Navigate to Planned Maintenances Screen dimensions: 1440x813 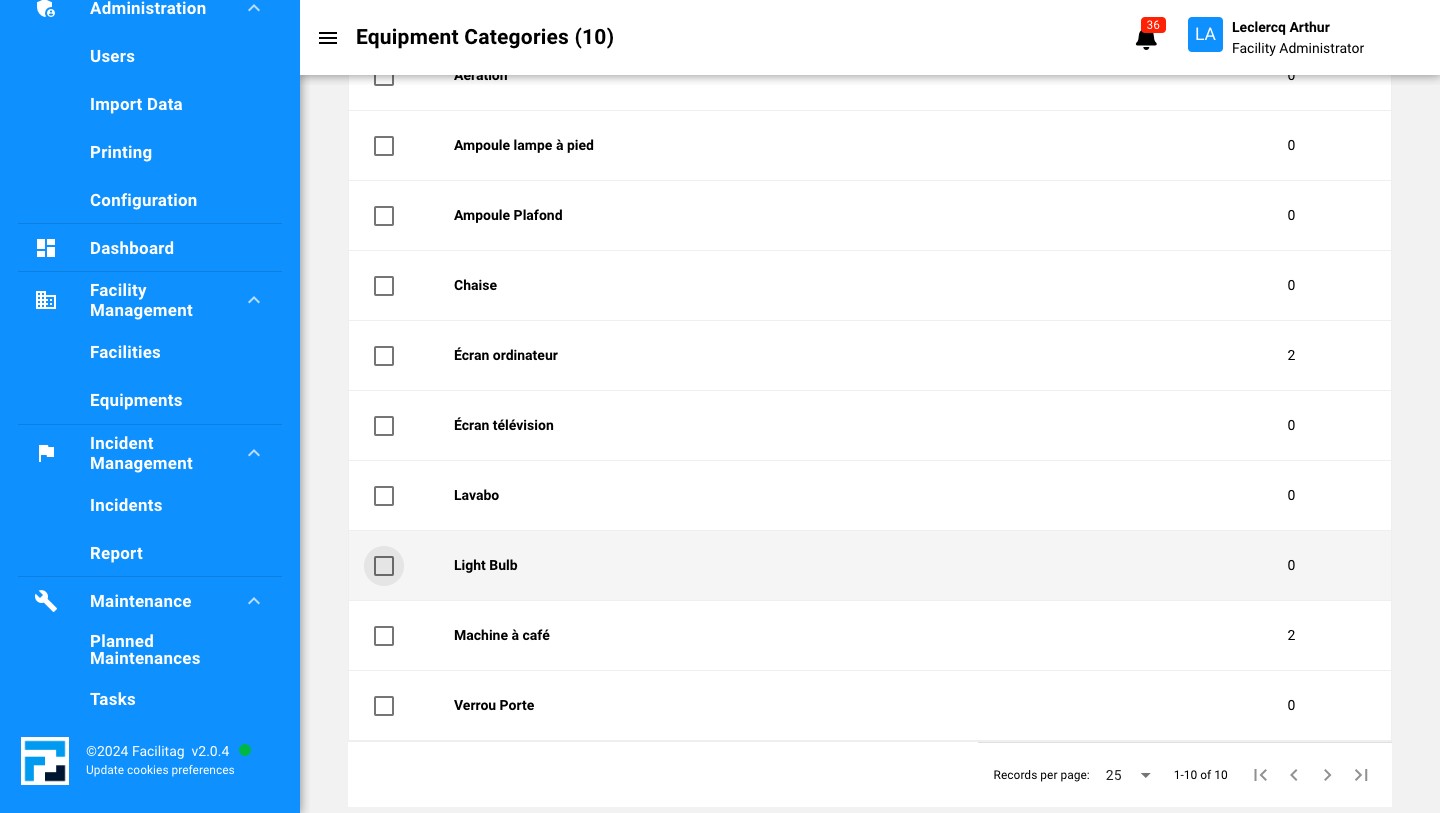click(x=145, y=650)
